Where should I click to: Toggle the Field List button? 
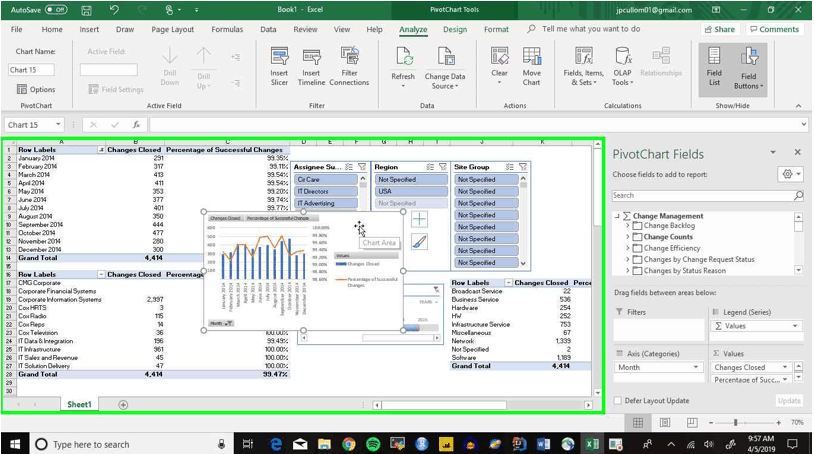pyautogui.click(x=714, y=66)
